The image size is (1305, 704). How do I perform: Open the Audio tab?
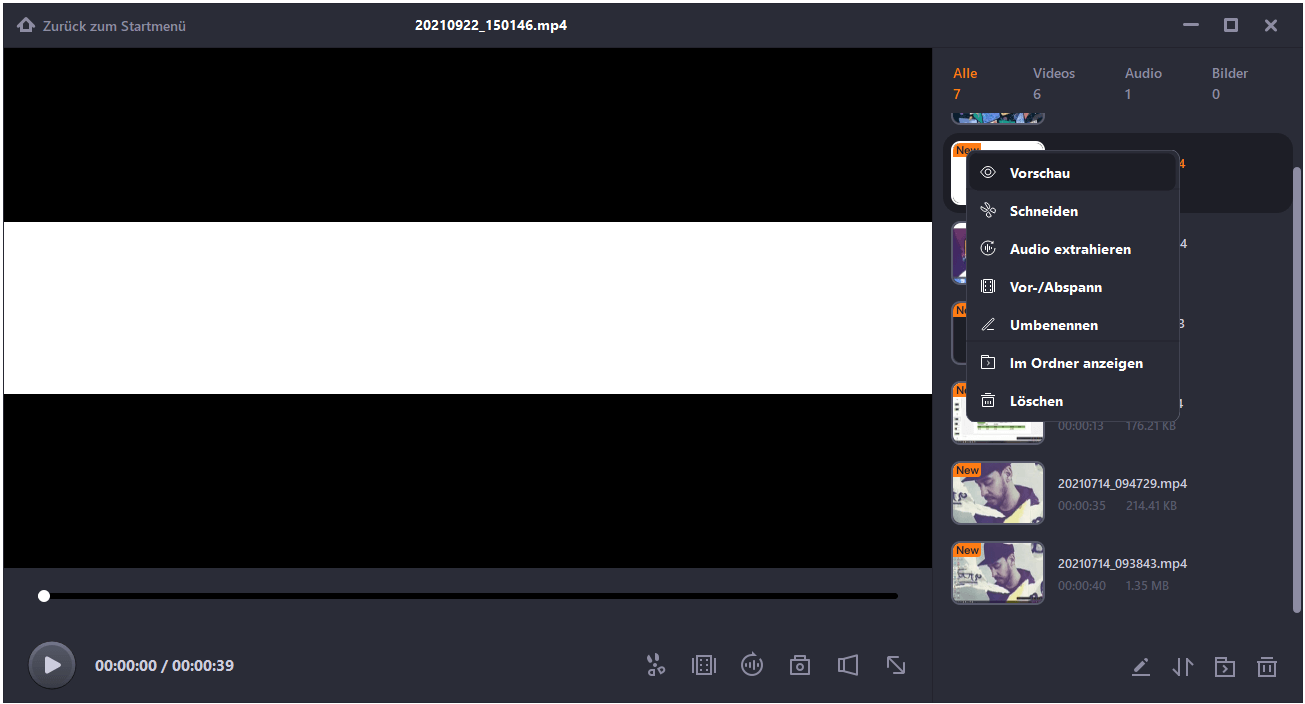pyautogui.click(x=1143, y=83)
